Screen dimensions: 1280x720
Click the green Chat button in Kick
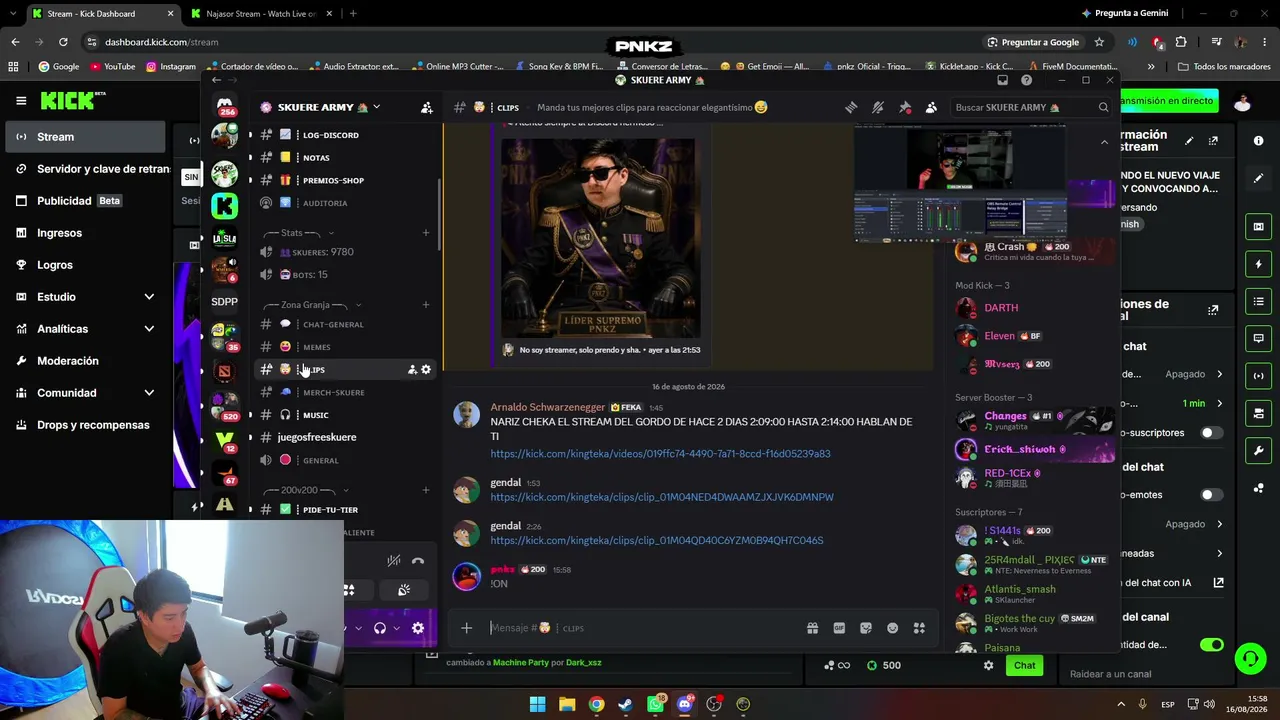coord(1025,666)
